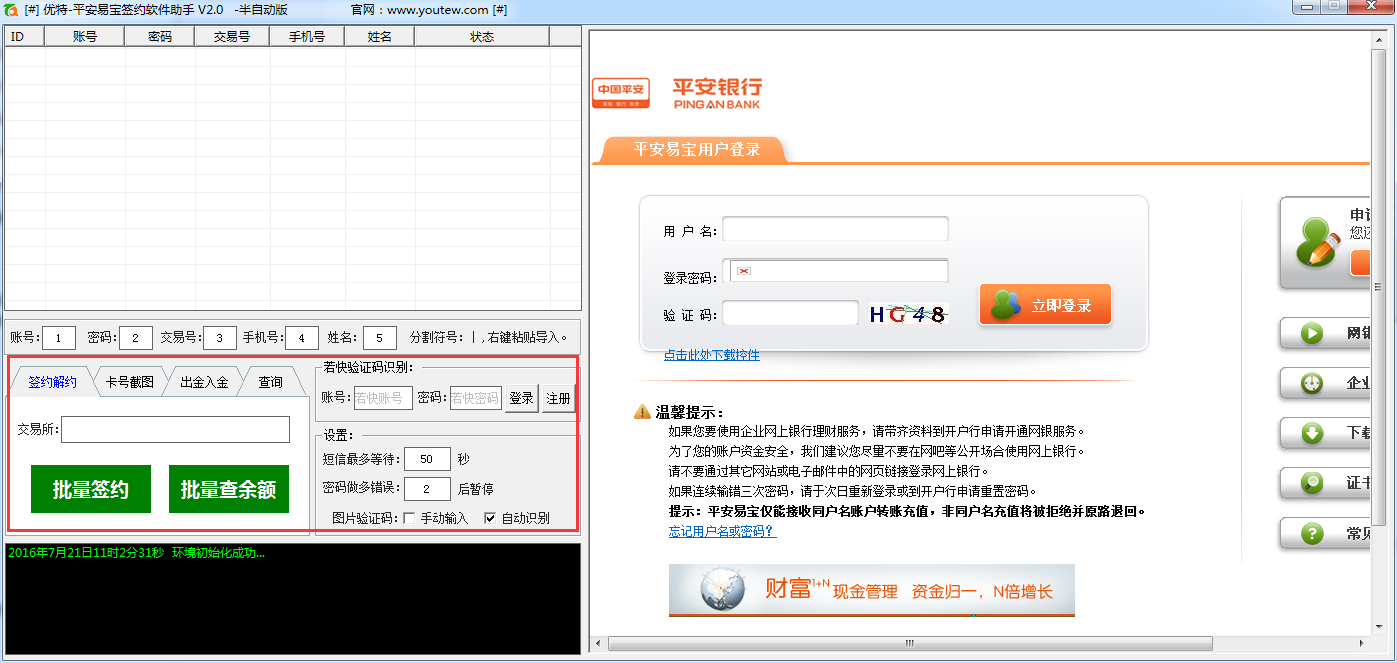Viewport: 1397px width, 663px height.
Task: Focus the 若快密码 input field
Action: pyautogui.click(x=476, y=398)
